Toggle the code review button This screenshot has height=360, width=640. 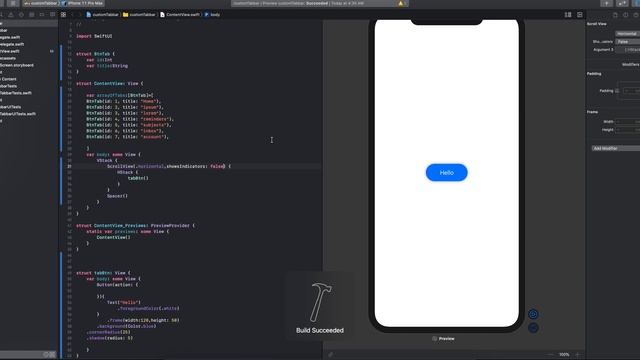[x=622, y=3]
